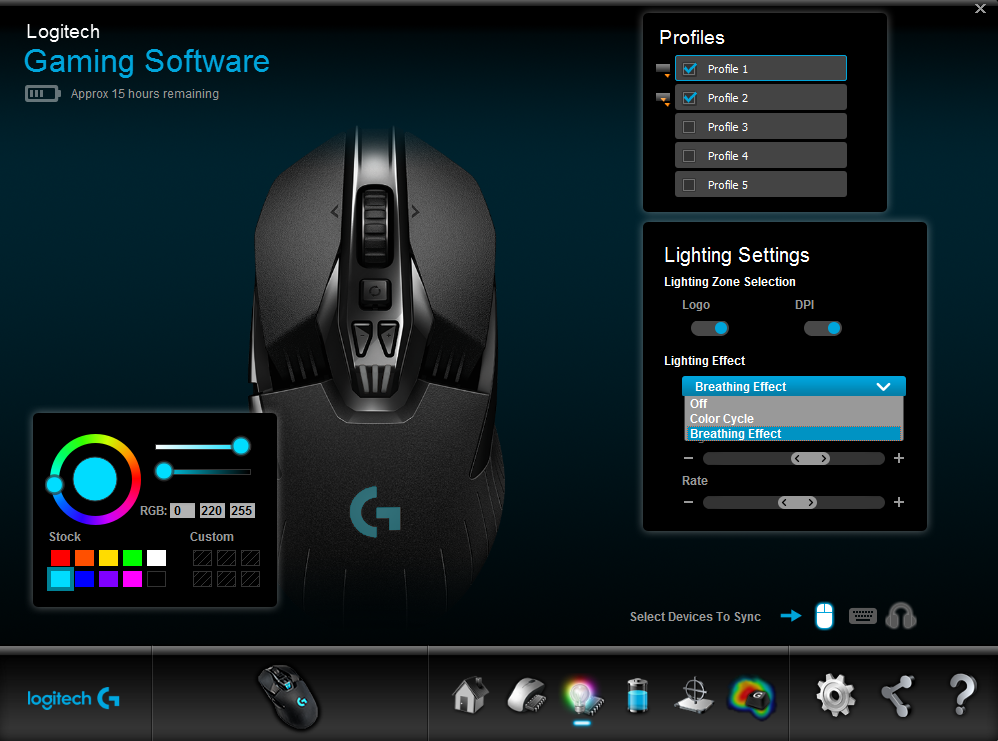The image size is (998, 741).
Task: Decrease Rate with the minus button
Action: (688, 502)
